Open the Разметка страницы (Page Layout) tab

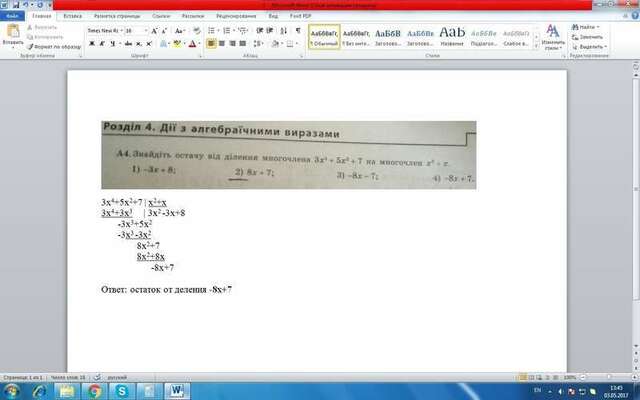point(117,16)
